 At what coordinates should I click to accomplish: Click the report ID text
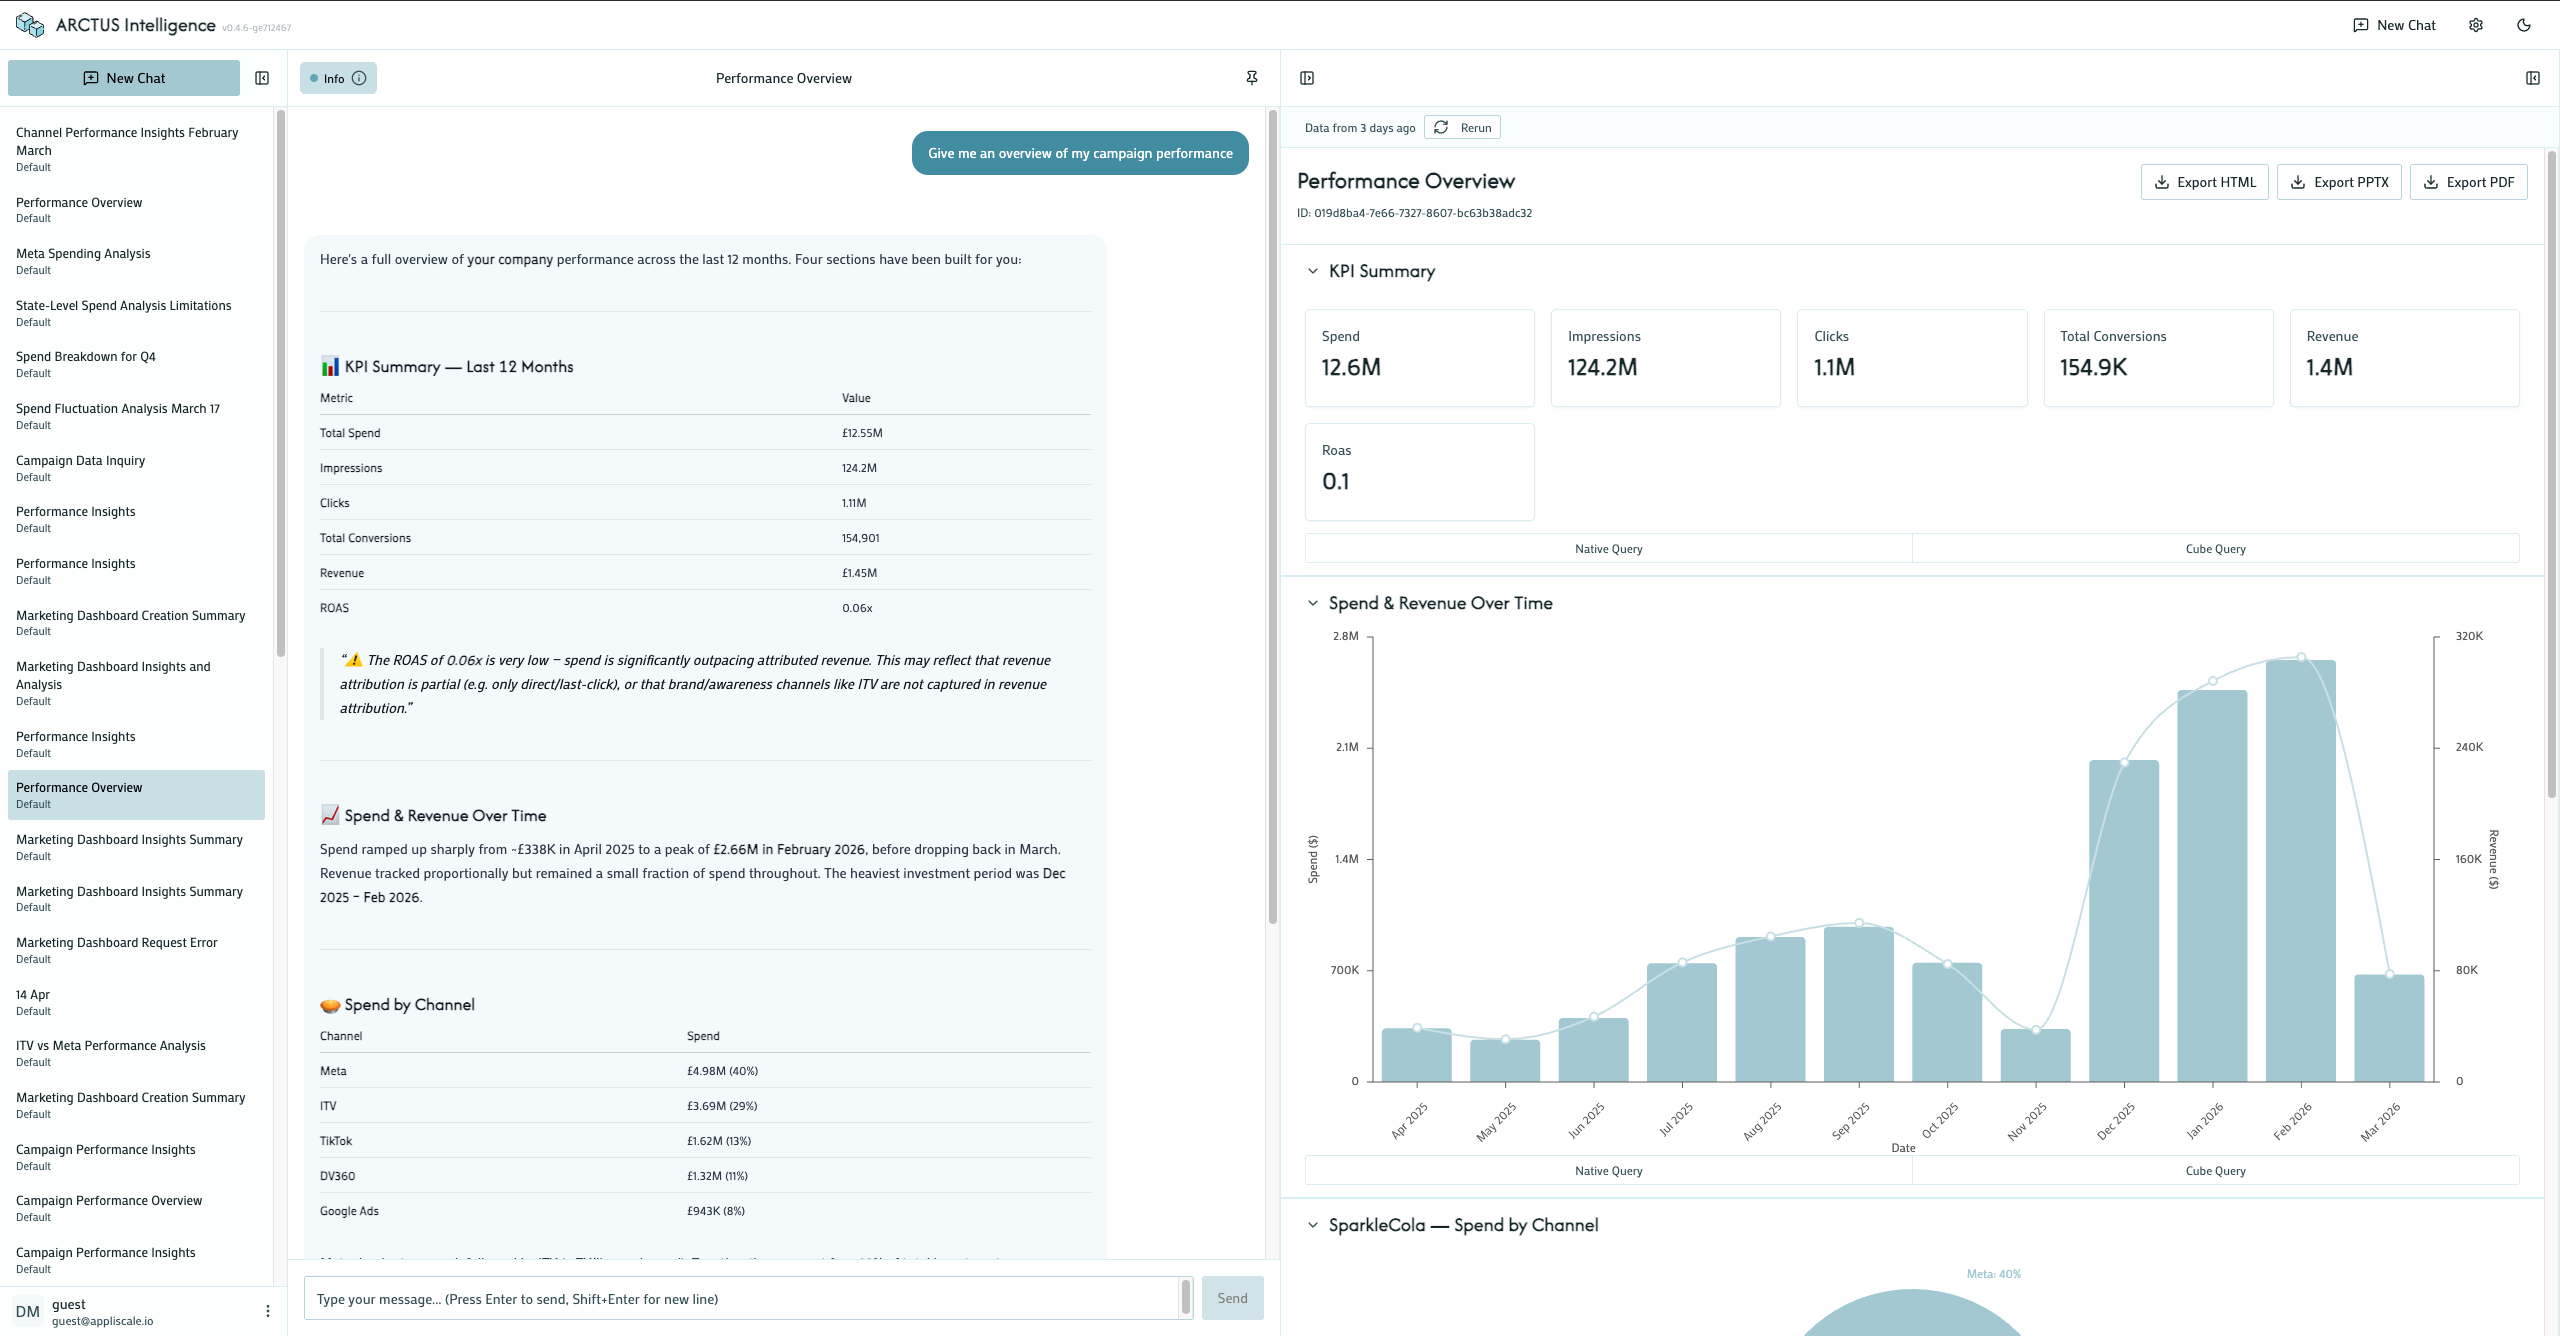point(1414,213)
